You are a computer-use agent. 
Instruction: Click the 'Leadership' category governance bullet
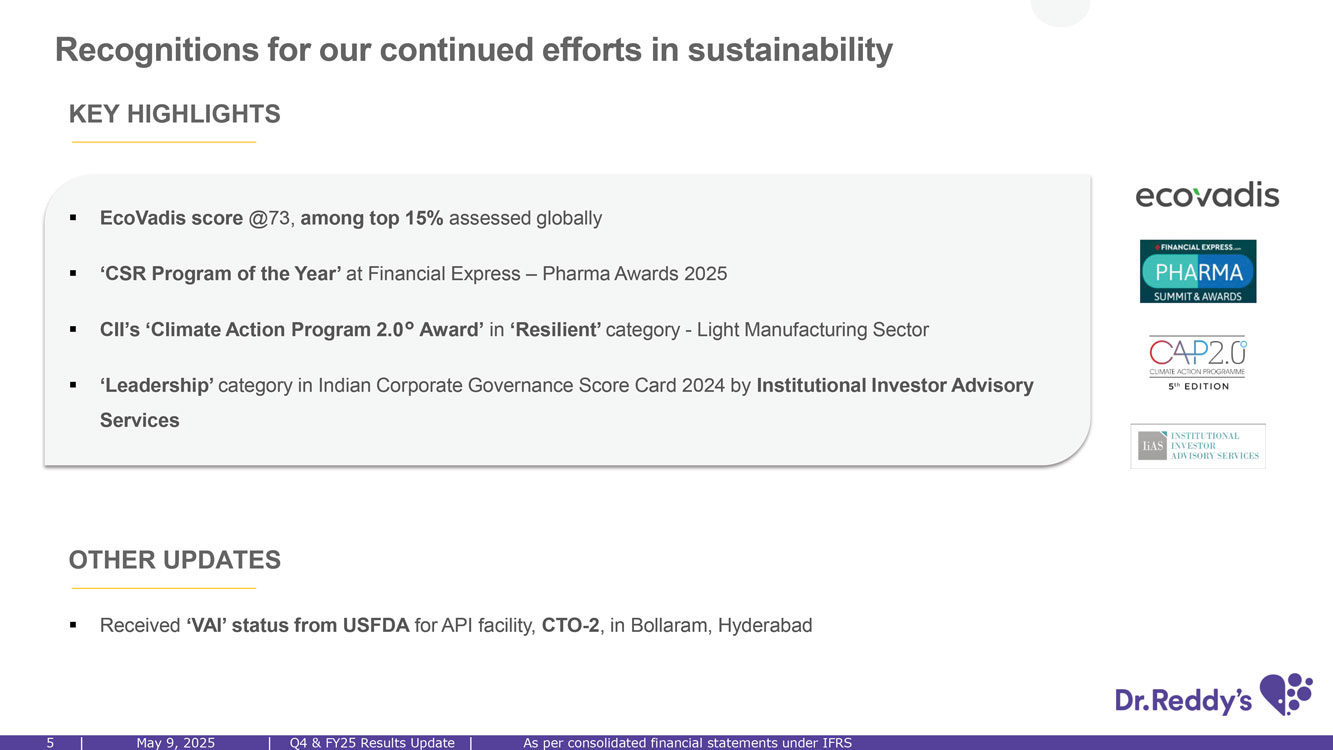(566, 386)
